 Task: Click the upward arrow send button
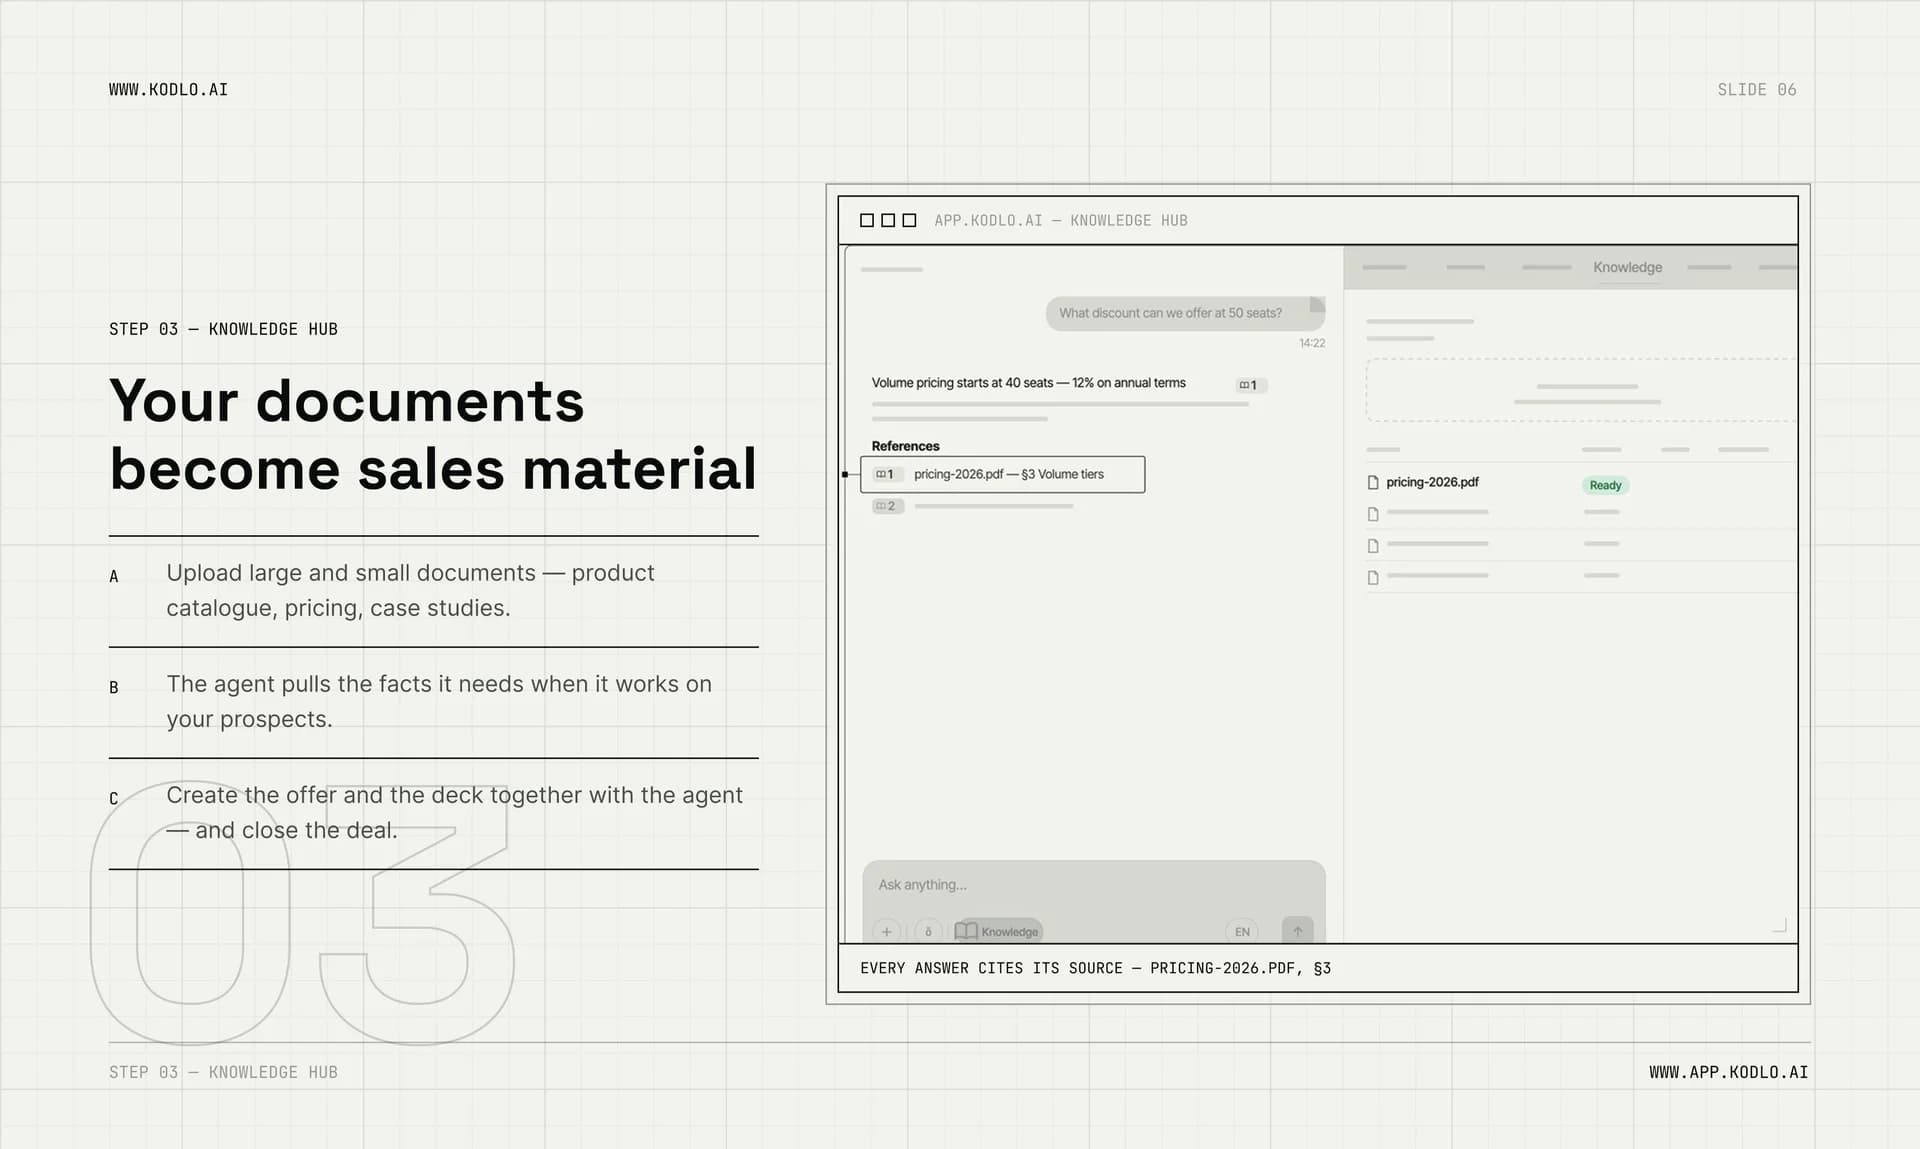click(x=1297, y=931)
